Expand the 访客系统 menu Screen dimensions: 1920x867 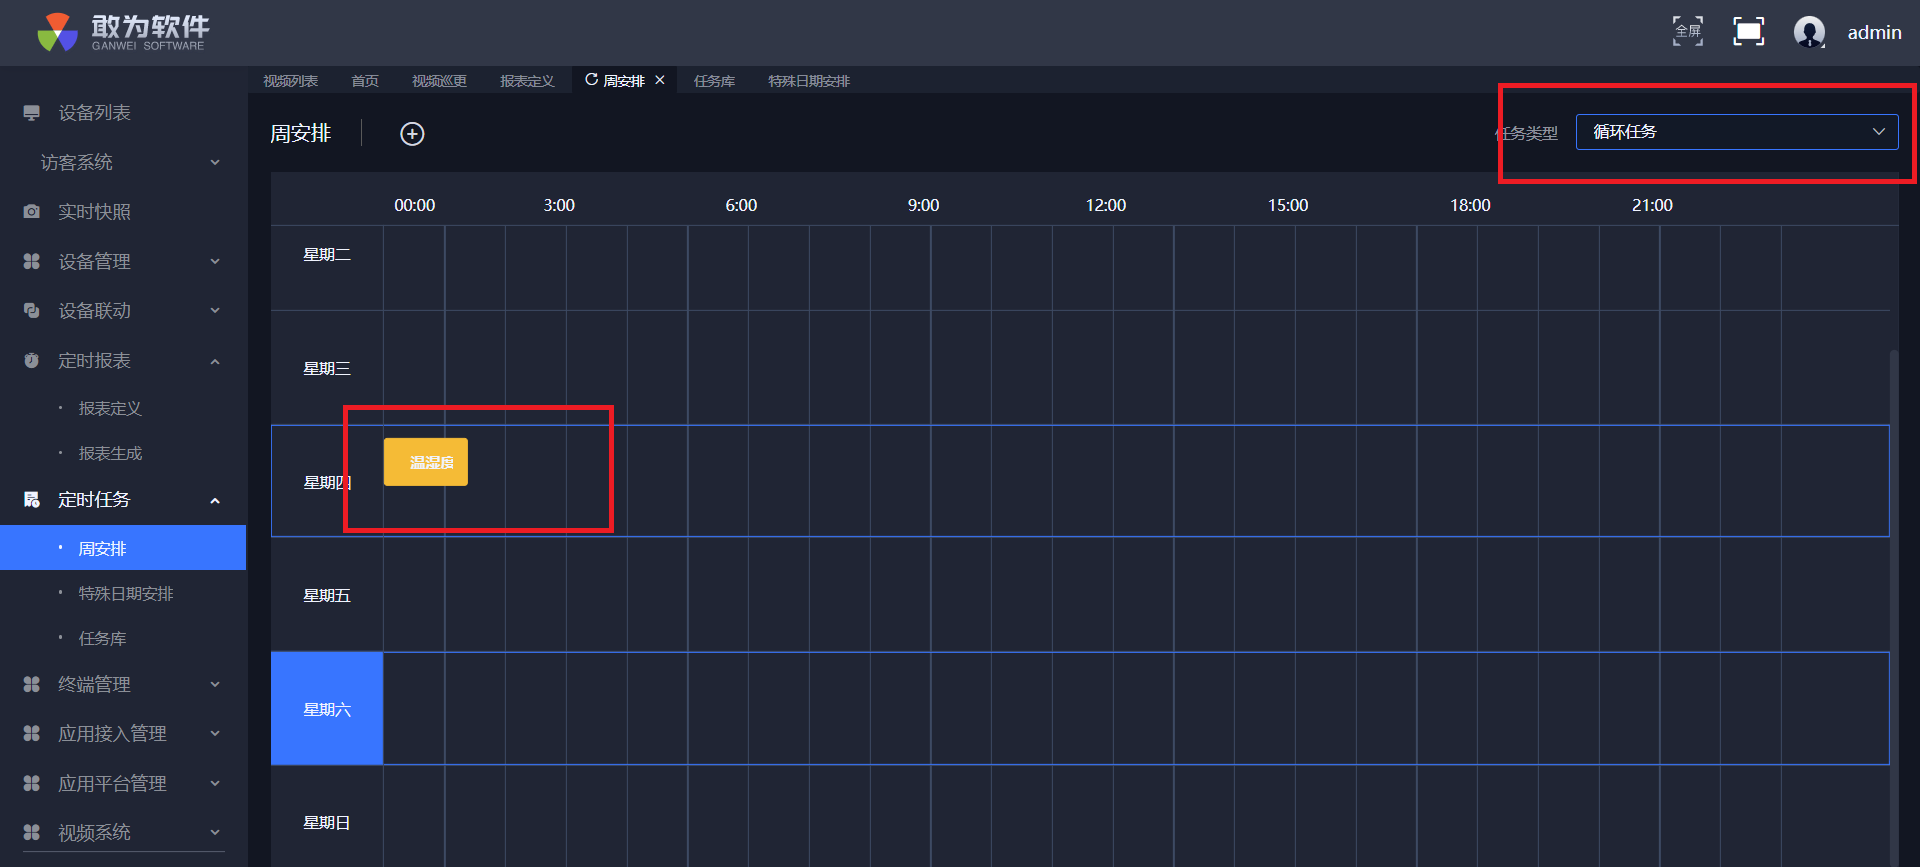[x=122, y=163]
